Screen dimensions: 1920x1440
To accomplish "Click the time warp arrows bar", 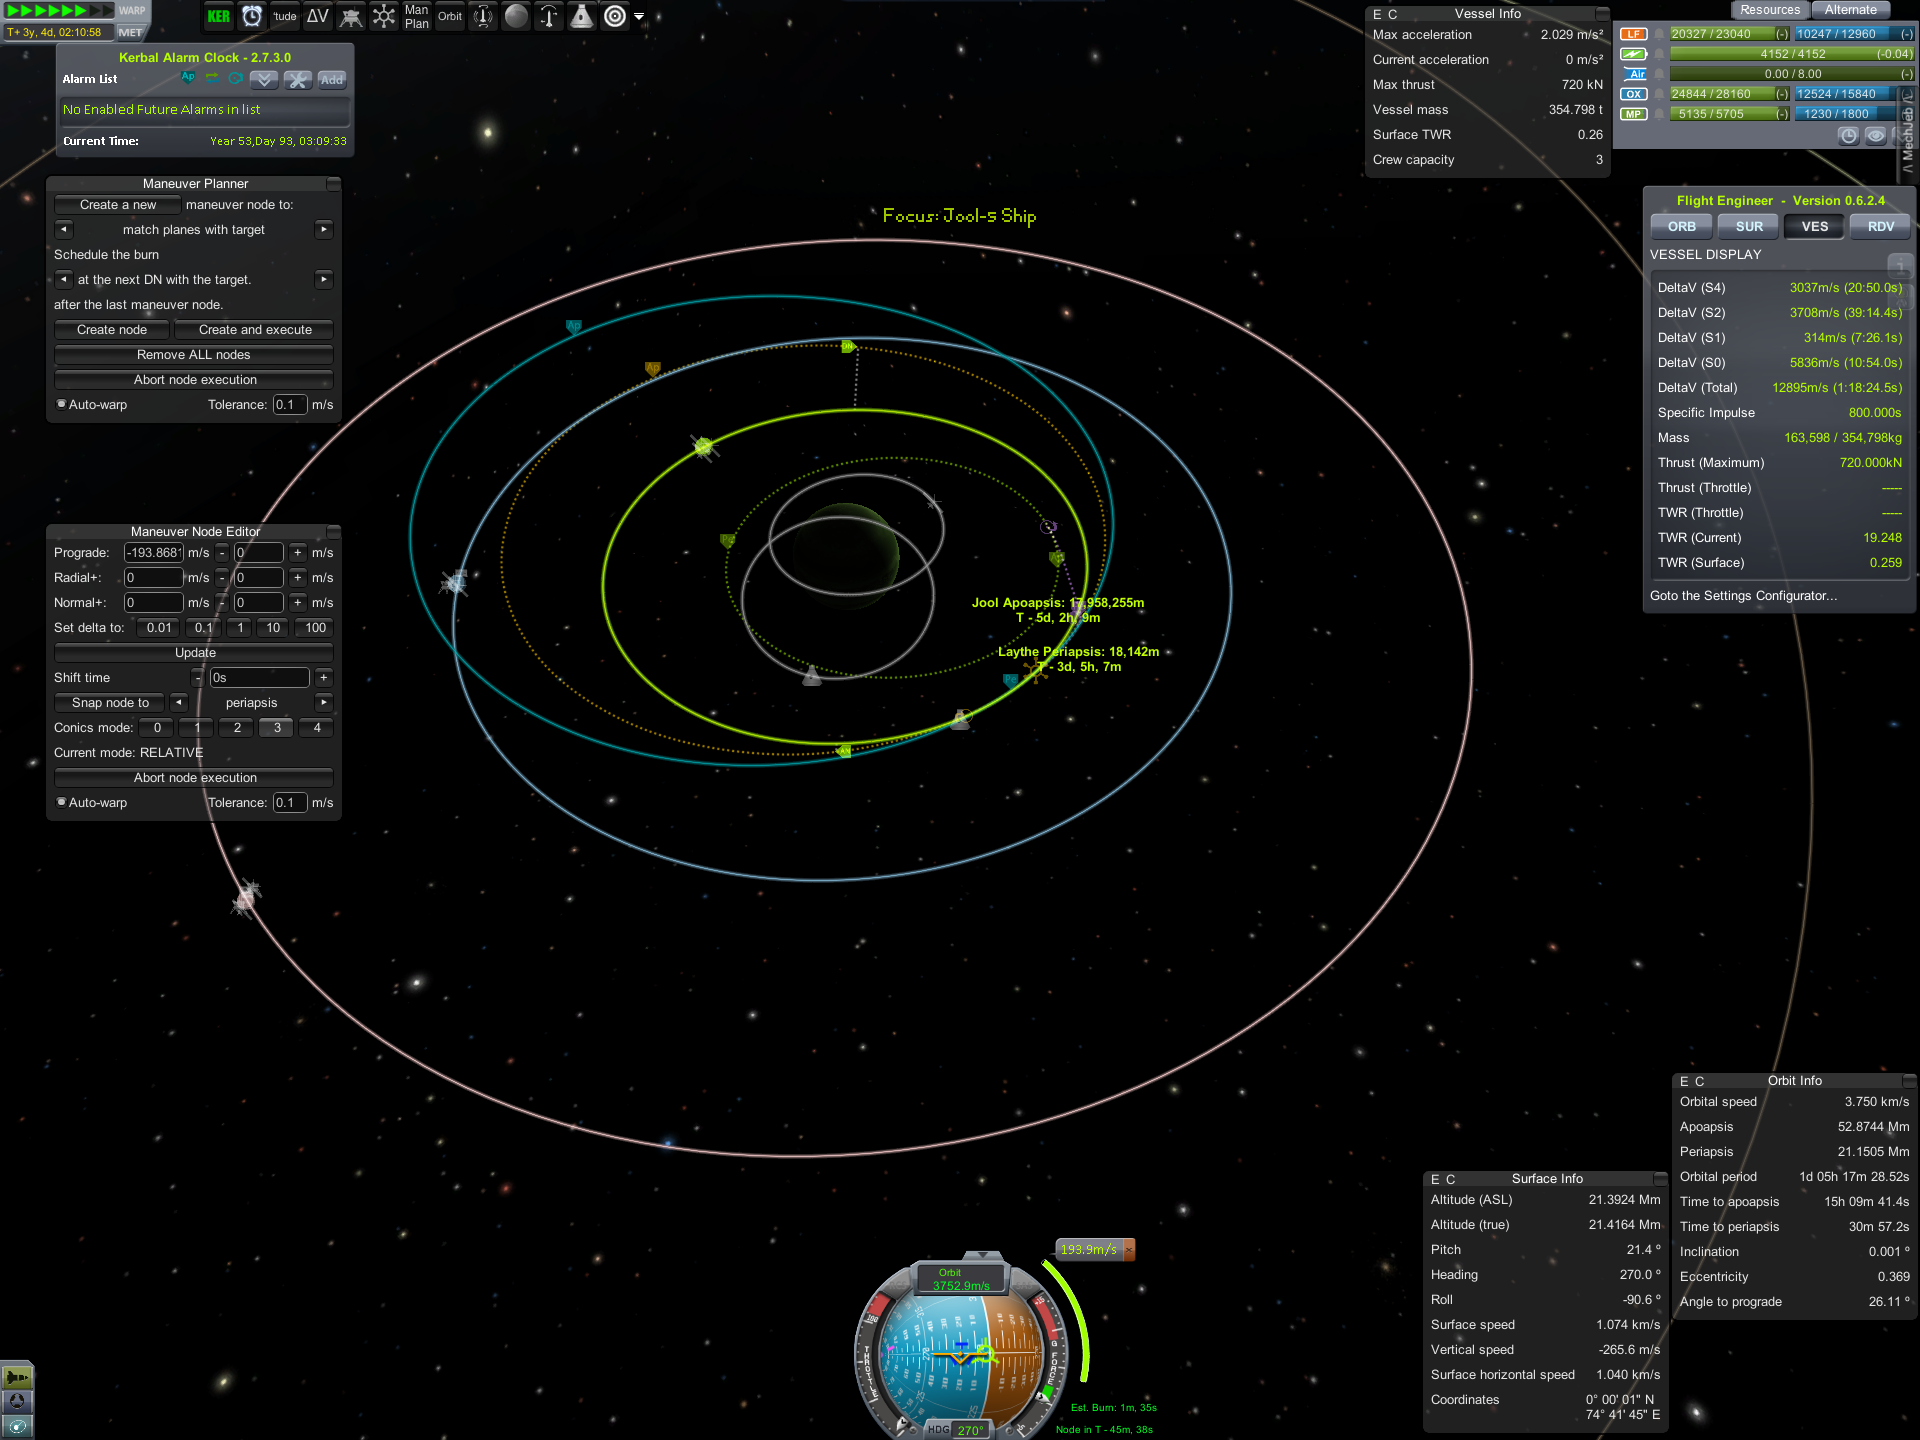I will (60, 10).
